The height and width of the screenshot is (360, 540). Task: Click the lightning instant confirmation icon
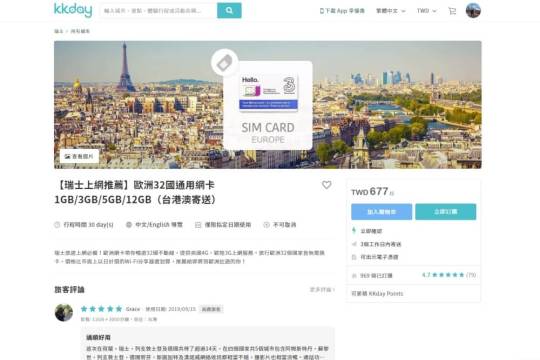tap(354, 231)
